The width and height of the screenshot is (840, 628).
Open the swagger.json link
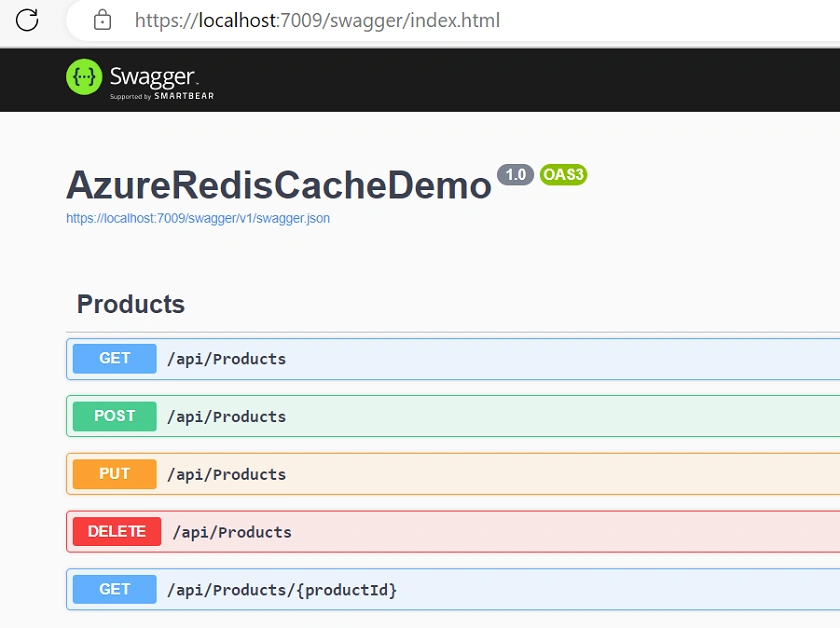point(198,219)
